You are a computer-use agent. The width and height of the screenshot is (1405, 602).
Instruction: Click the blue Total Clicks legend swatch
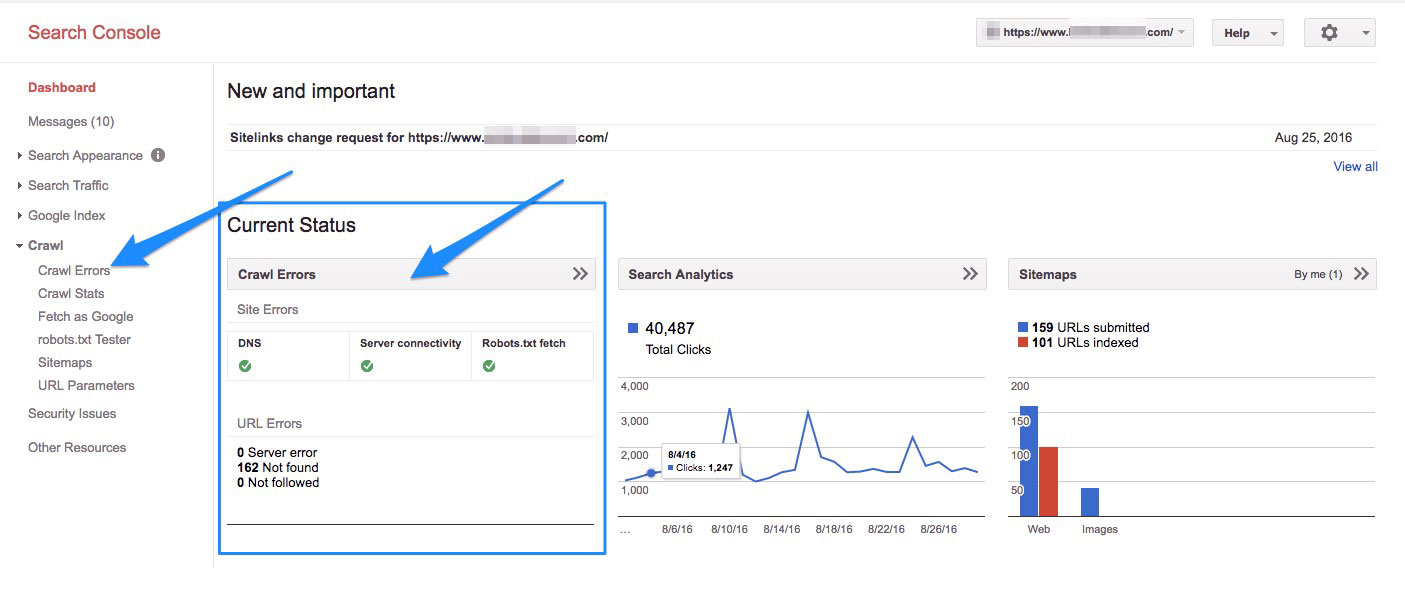pos(633,328)
